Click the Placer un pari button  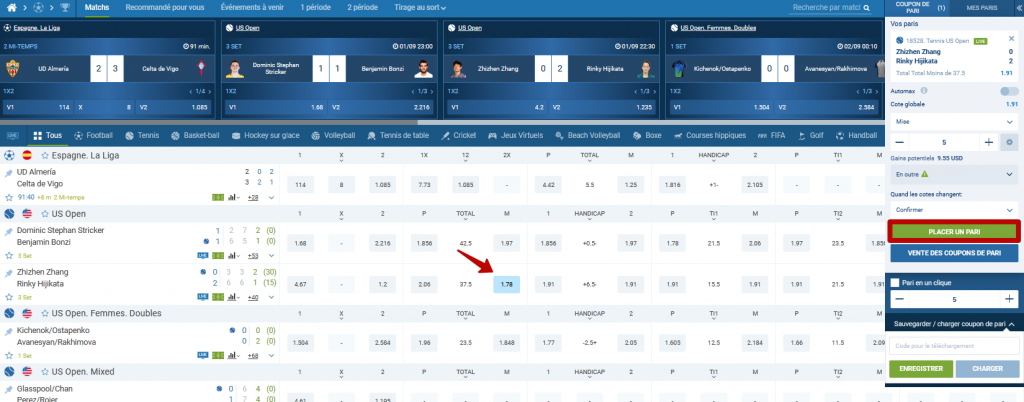(952, 231)
